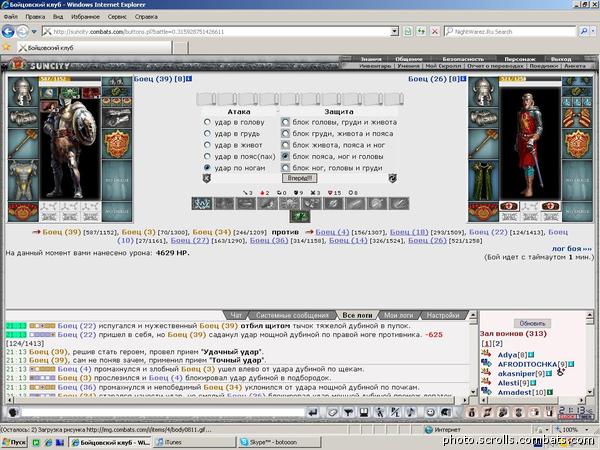Select attack 'удар в пояс(пах)'

207,157
